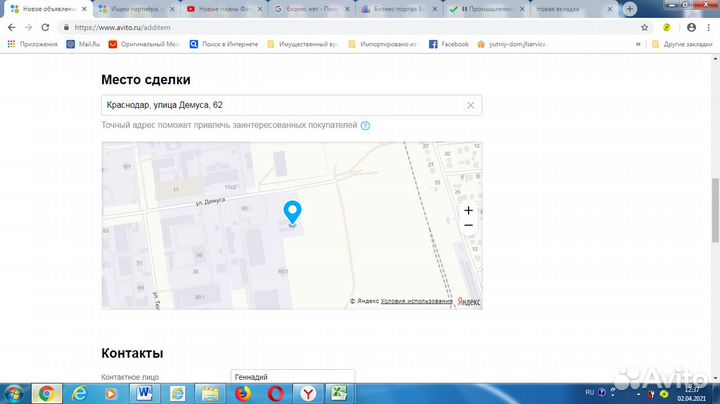
Task: Close the Новое объявление tab
Action: [x=84, y=9]
